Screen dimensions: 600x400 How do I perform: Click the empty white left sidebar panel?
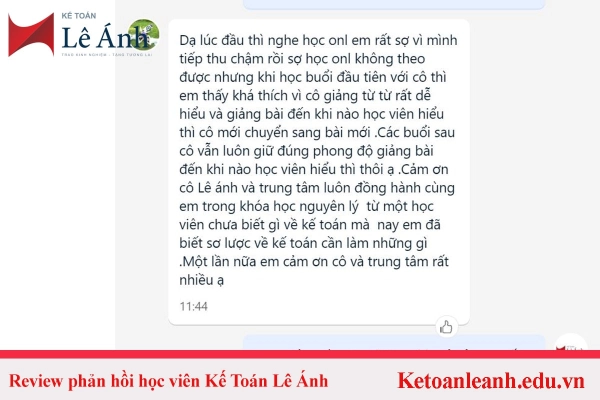pos(57,203)
